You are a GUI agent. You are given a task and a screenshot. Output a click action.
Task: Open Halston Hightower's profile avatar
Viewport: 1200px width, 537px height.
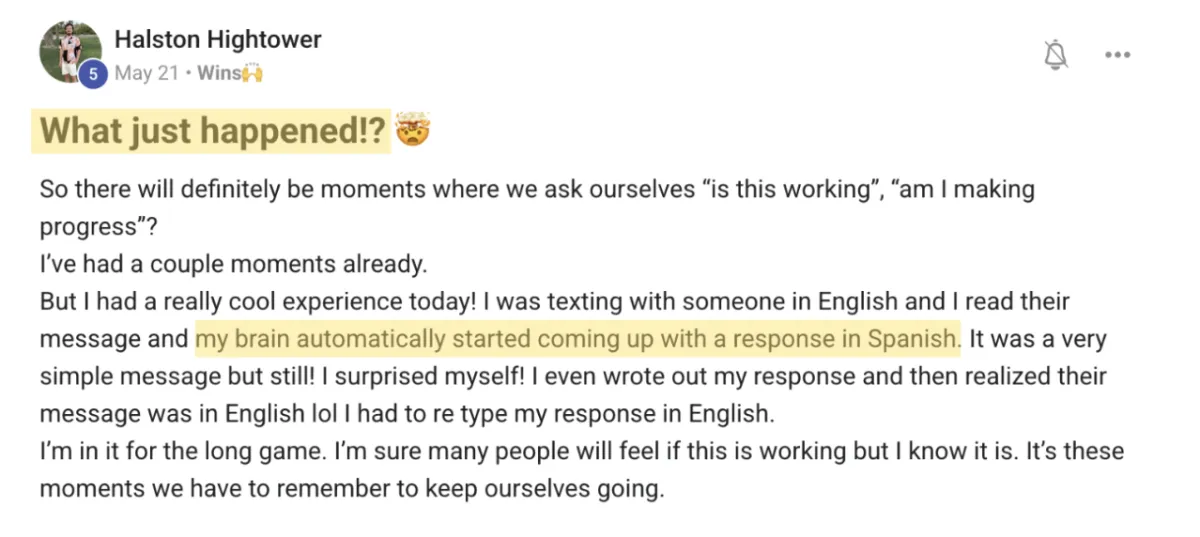(69, 51)
